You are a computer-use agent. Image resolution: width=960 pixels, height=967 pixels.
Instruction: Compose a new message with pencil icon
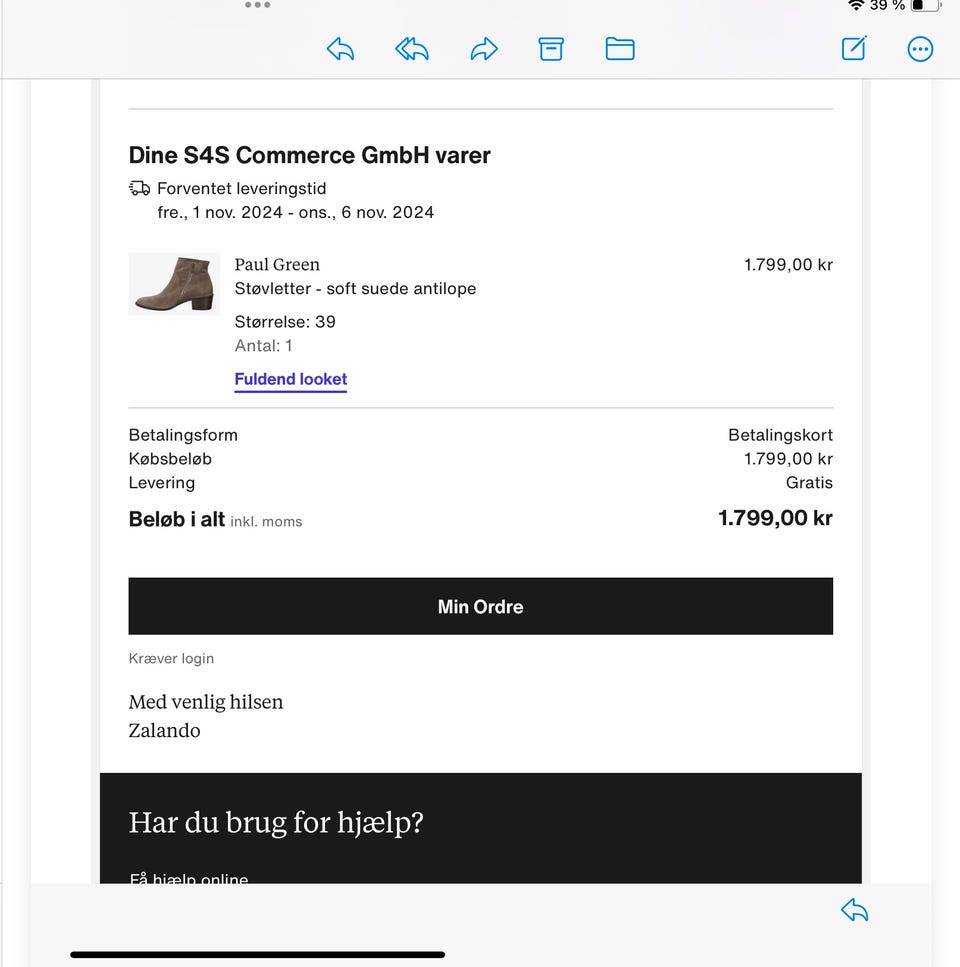pyautogui.click(x=854, y=49)
